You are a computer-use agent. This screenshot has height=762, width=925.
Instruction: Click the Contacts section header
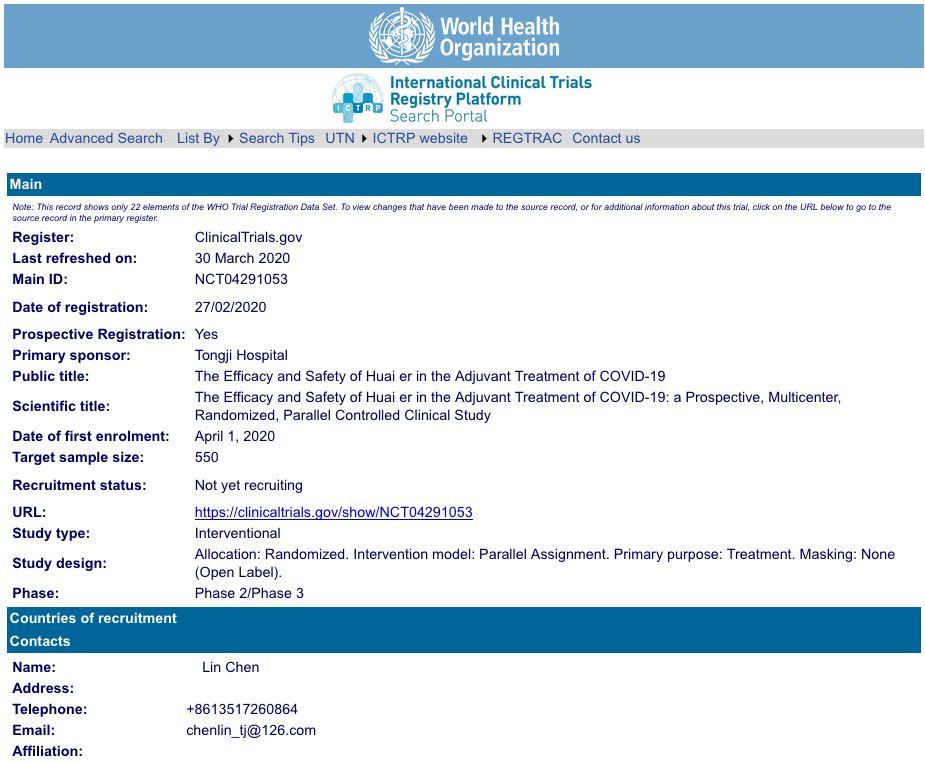point(464,641)
